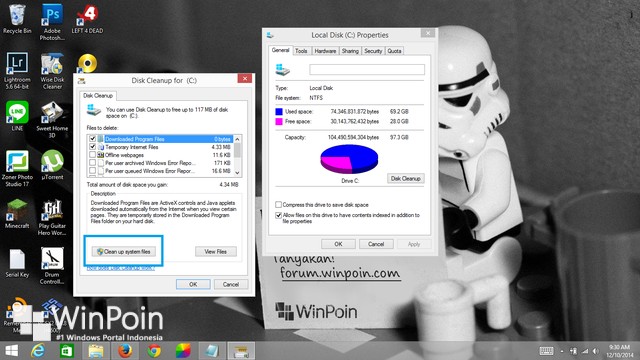Switch to the Quota tab
The image size is (640, 360).
[x=394, y=51]
